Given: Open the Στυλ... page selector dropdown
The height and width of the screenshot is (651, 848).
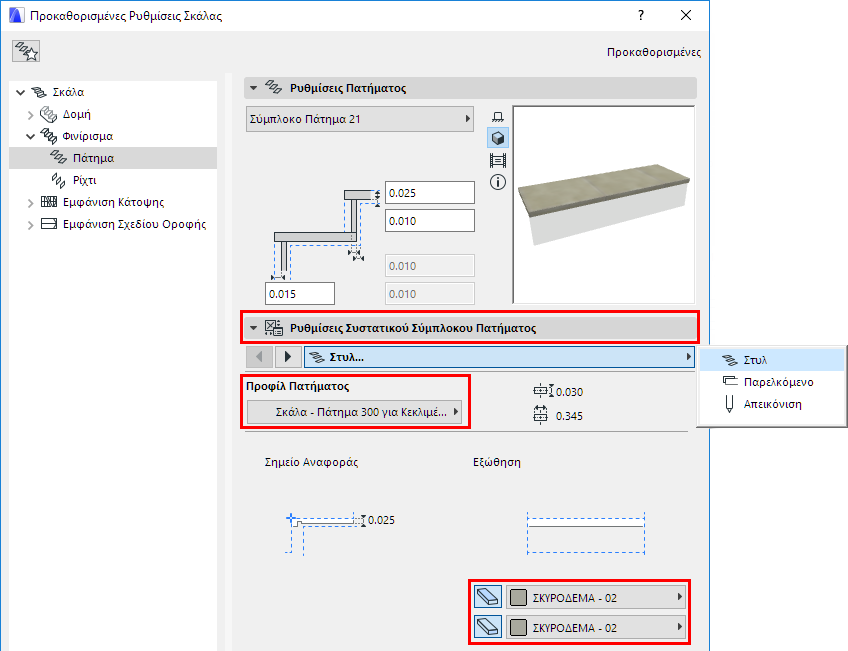Looking at the screenshot, I should pyautogui.click(x=499, y=357).
